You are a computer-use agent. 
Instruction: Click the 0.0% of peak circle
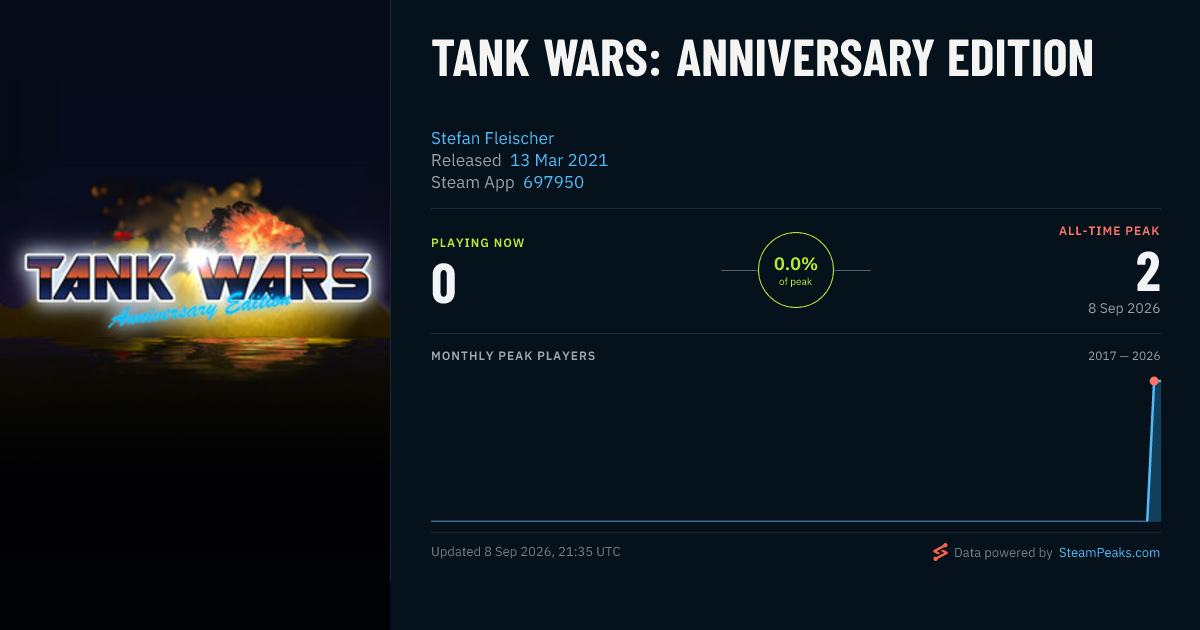(x=796, y=270)
